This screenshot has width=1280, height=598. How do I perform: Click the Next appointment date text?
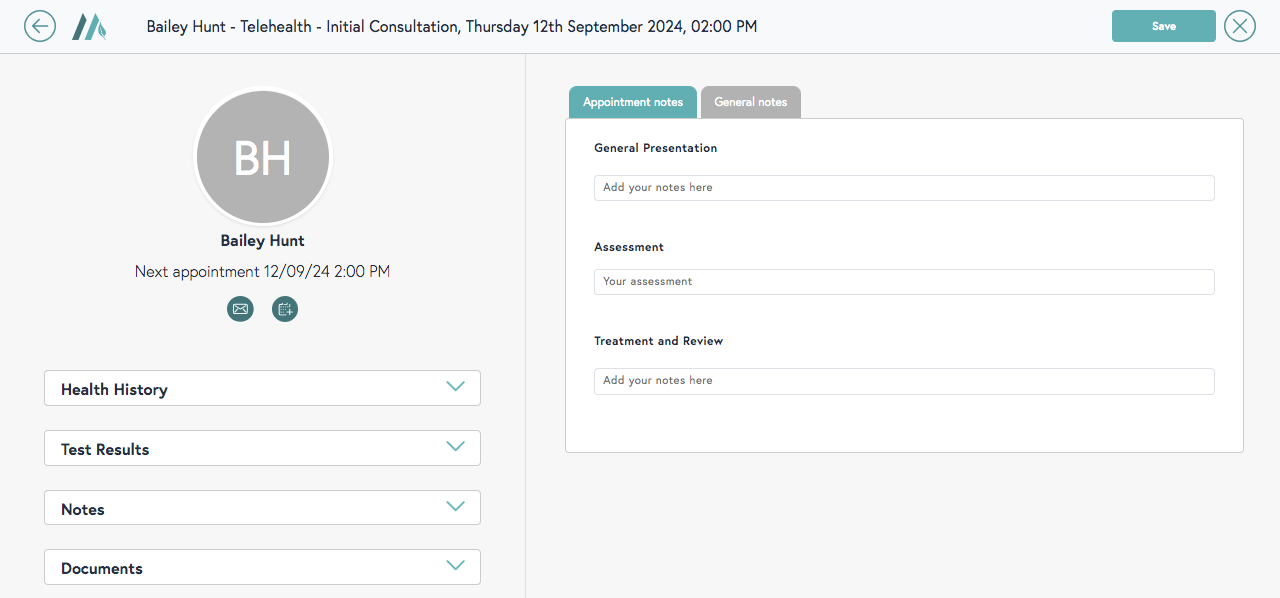click(x=263, y=272)
